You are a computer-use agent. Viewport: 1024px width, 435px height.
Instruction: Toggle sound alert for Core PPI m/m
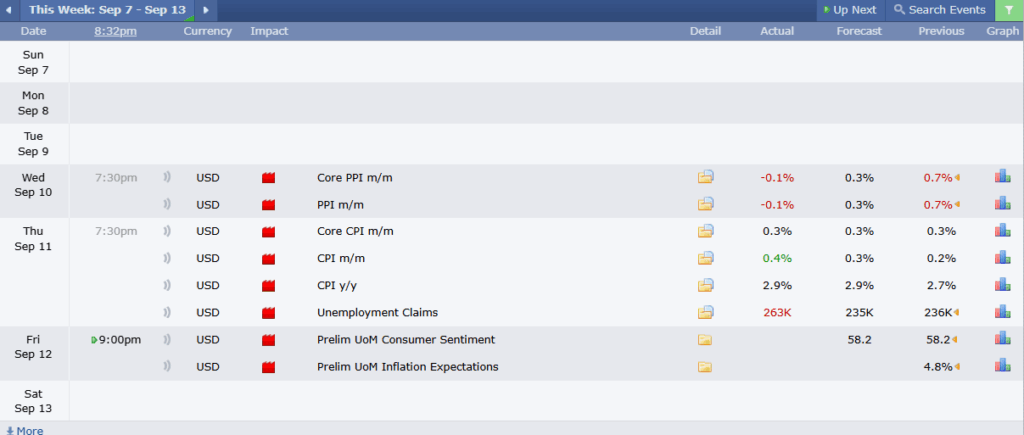167,177
